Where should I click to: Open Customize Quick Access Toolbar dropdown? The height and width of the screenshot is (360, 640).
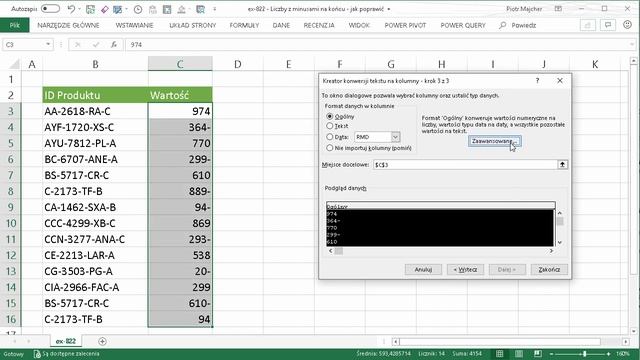pos(215,9)
